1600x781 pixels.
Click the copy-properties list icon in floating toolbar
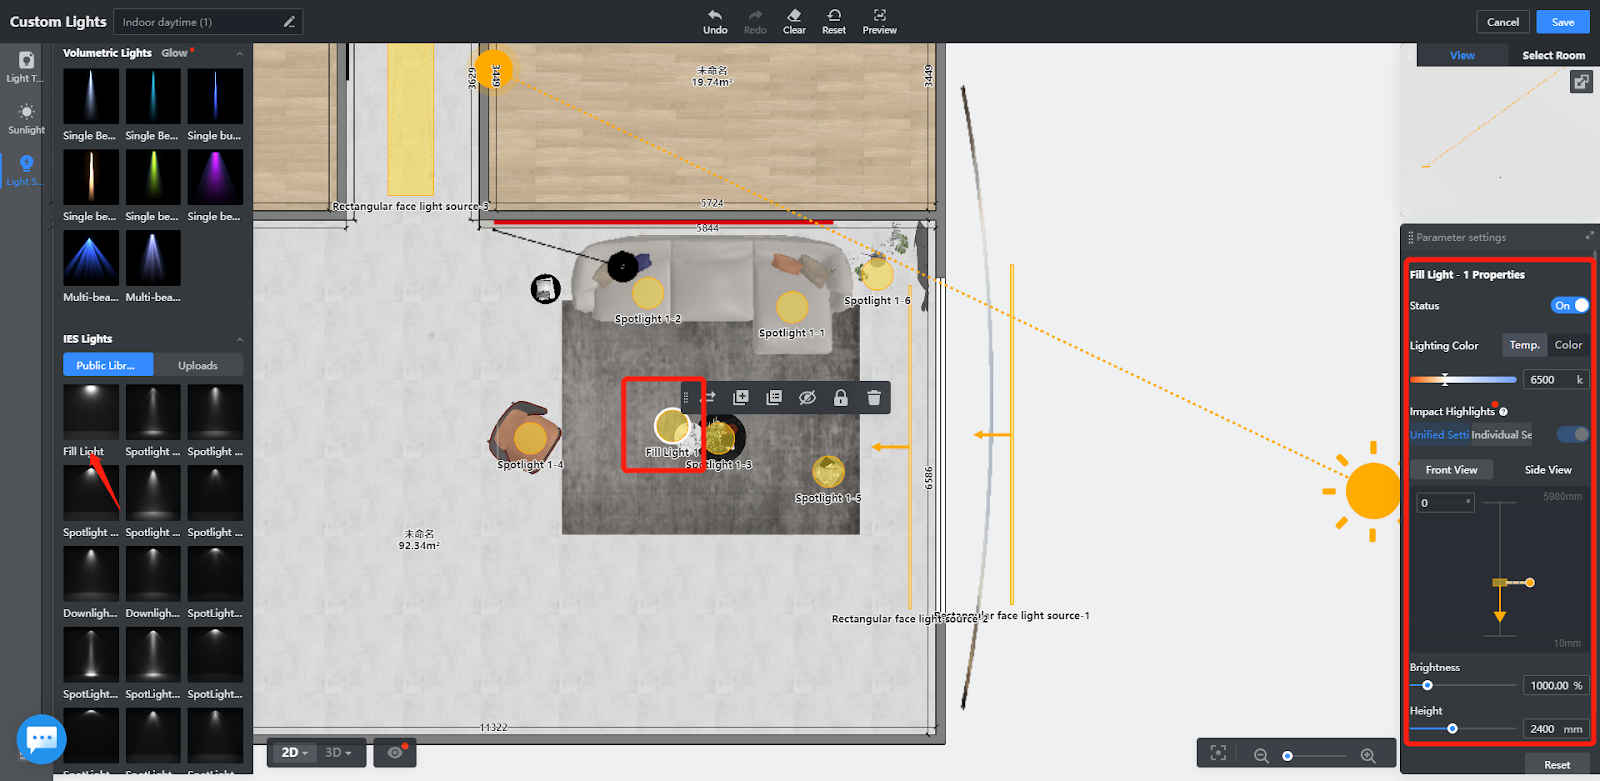click(x=774, y=398)
